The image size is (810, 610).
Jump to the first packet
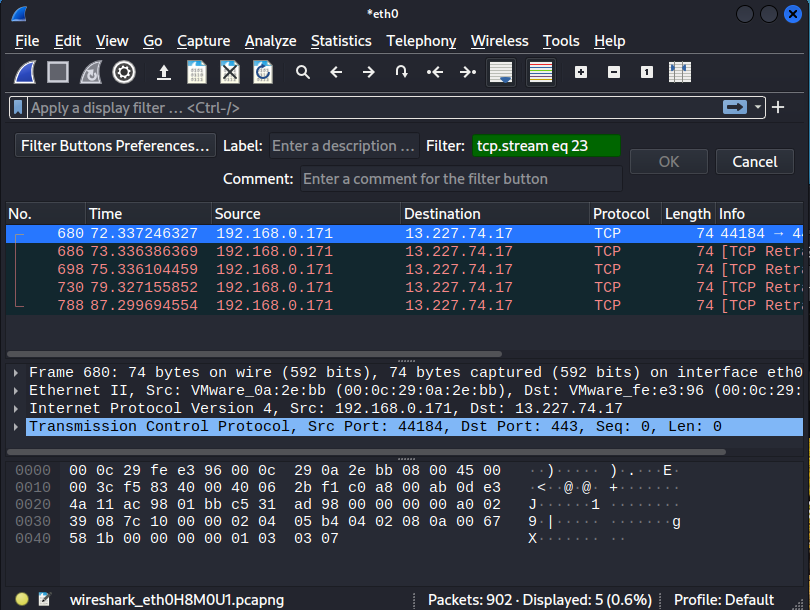(435, 72)
